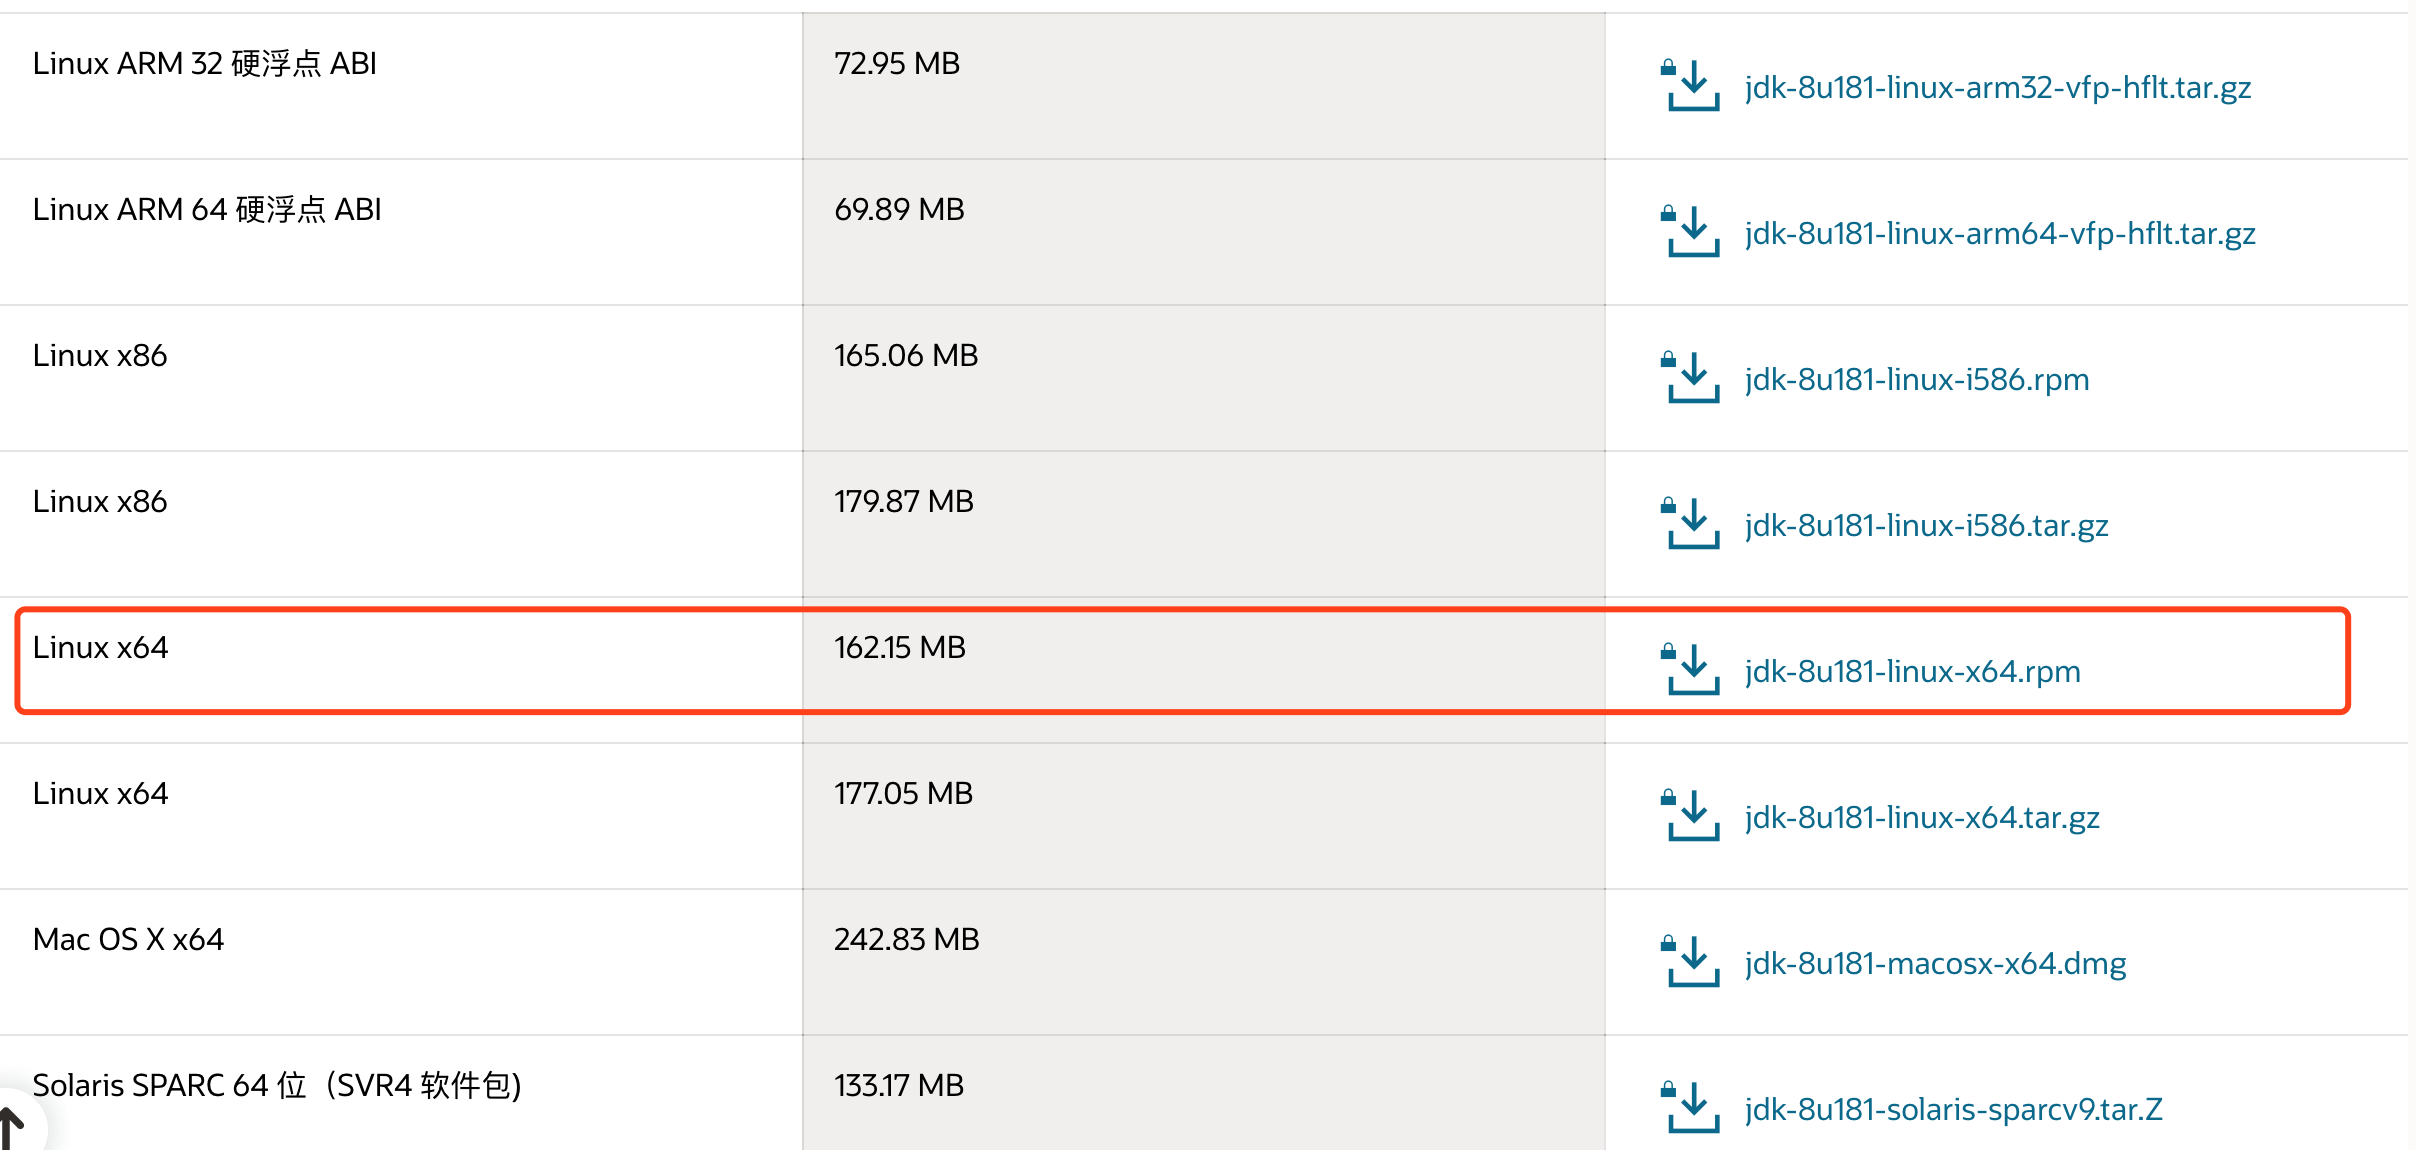This screenshot has width=2416, height=1150.
Task: Click the scroll-to-top arrow button
Action: coord(12,1126)
